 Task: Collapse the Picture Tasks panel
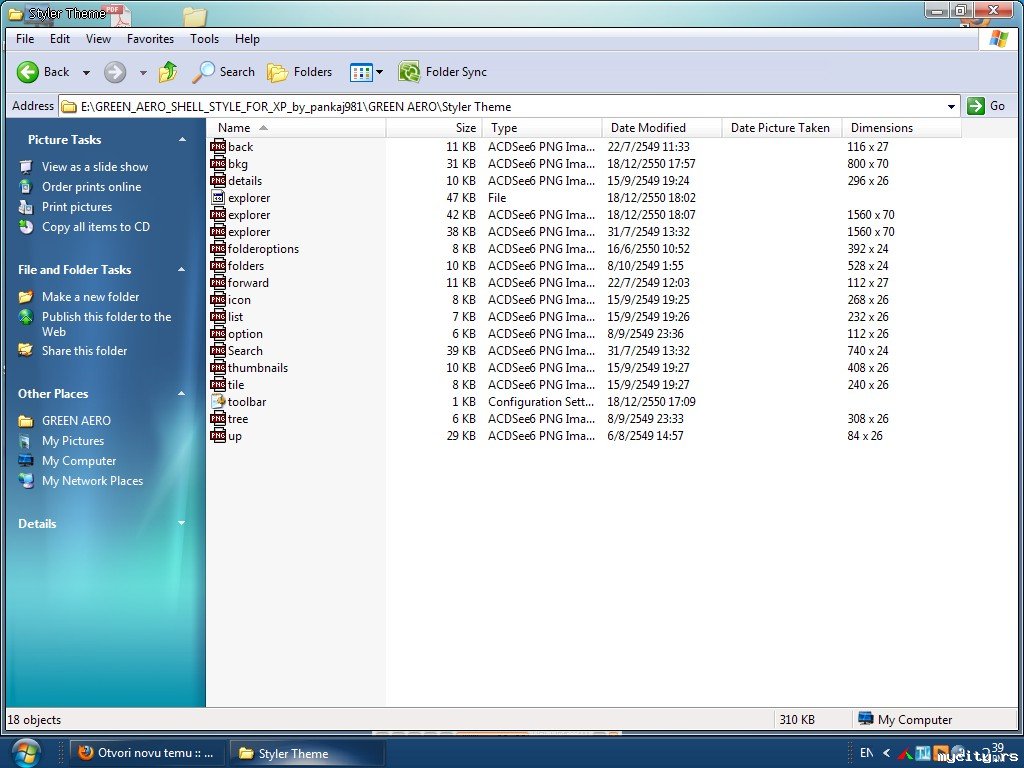click(x=182, y=140)
